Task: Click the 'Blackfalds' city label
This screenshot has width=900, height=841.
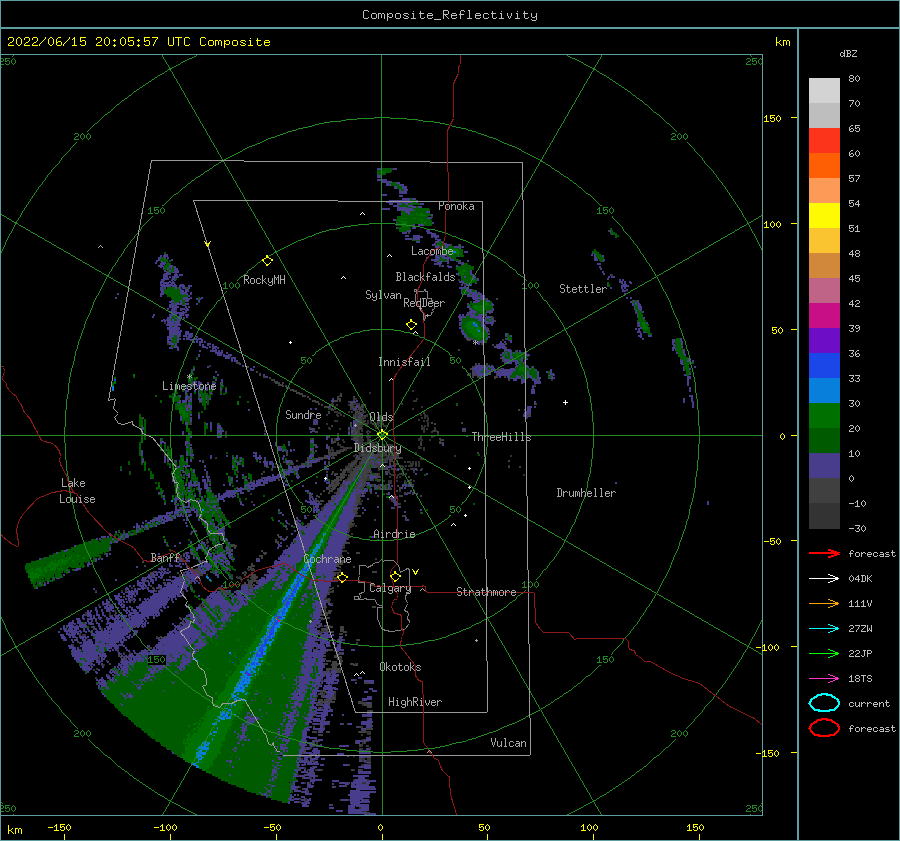Action: click(425, 277)
